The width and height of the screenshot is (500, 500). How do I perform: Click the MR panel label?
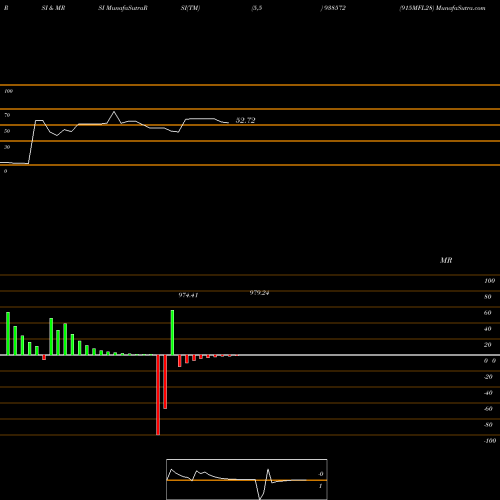(446, 260)
